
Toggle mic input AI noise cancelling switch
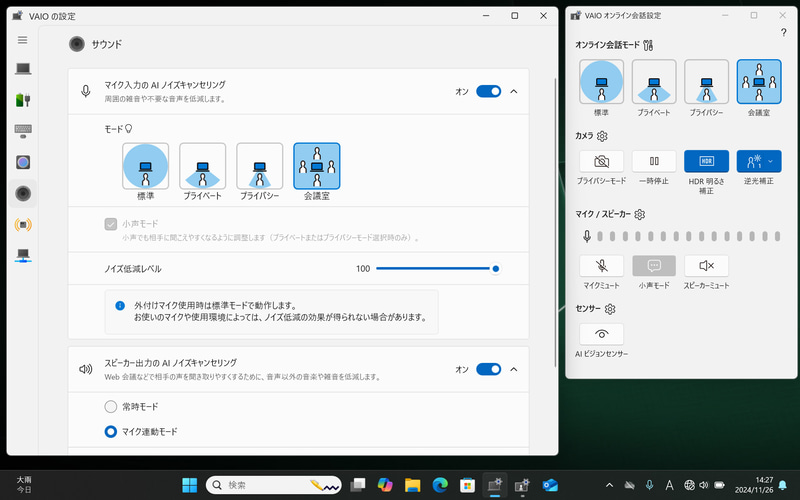point(488,91)
